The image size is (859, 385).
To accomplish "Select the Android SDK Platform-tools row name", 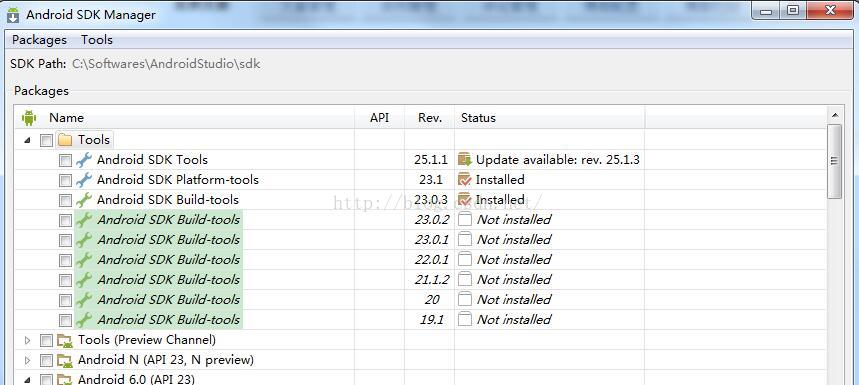I will [177, 180].
